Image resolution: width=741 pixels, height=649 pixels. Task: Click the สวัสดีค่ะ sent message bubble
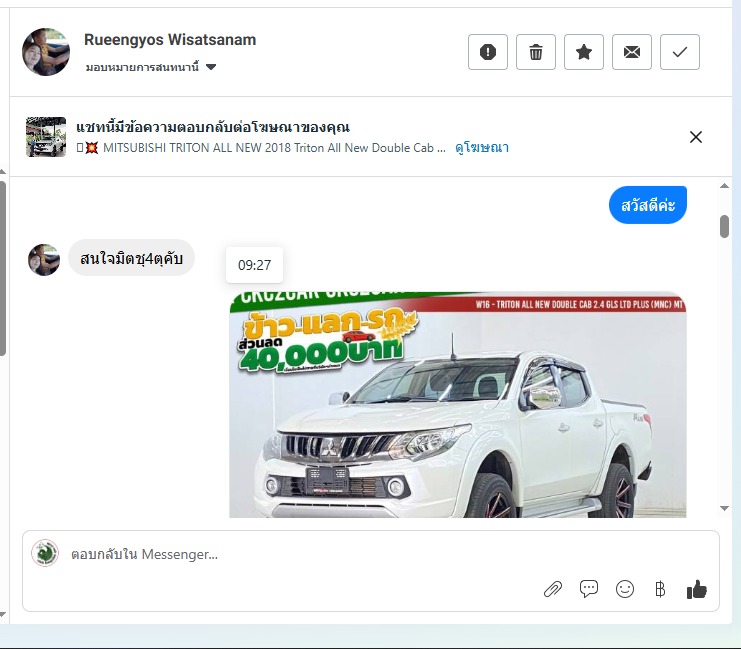coord(648,205)
